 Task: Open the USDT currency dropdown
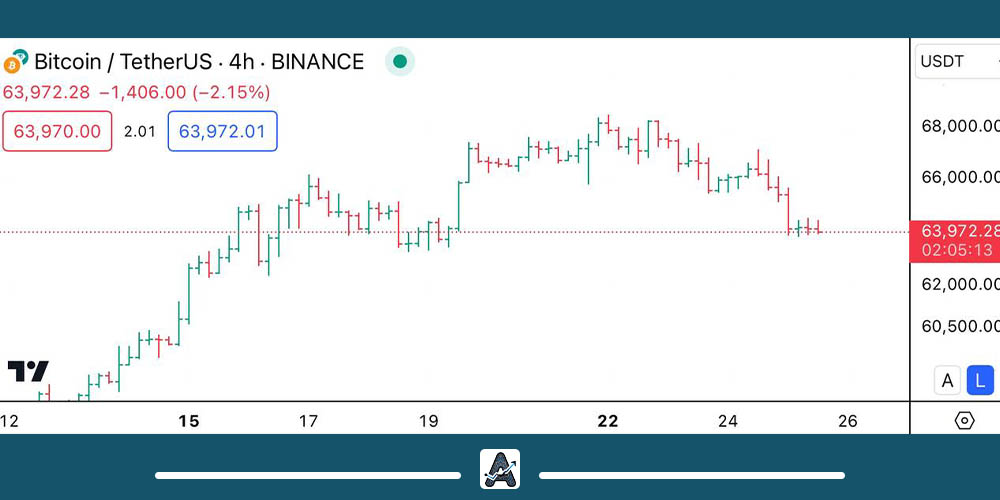[956, 61]
